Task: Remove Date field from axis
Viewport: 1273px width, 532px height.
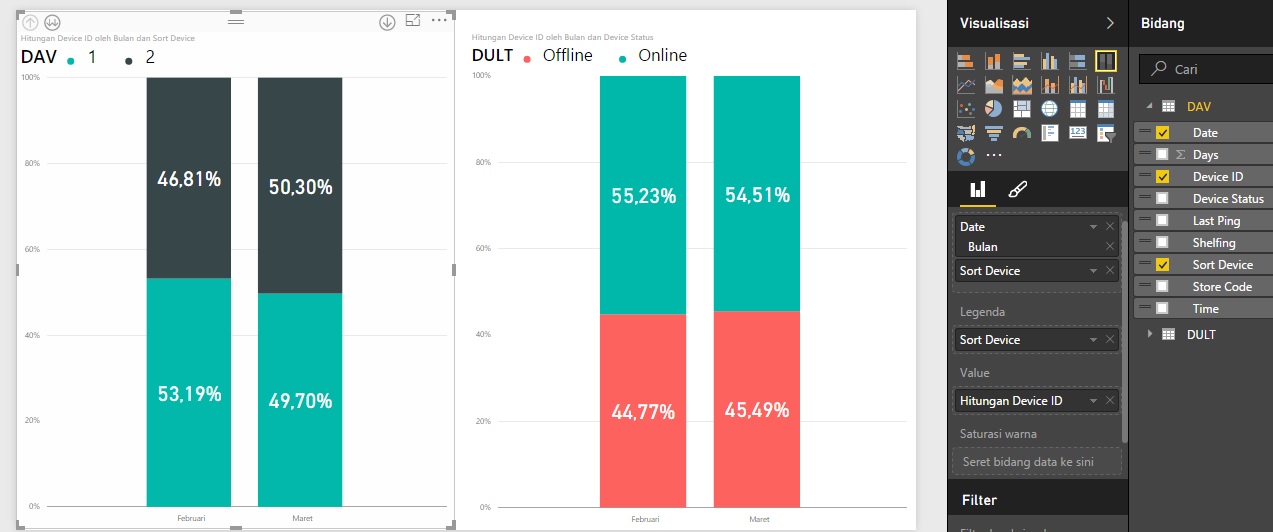Action: click(1109, 227)
